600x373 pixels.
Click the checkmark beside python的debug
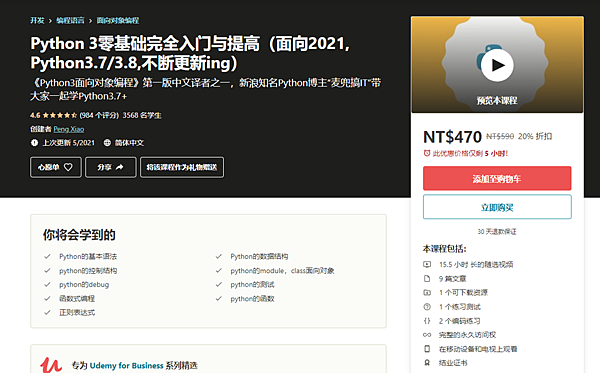point(47,285)
